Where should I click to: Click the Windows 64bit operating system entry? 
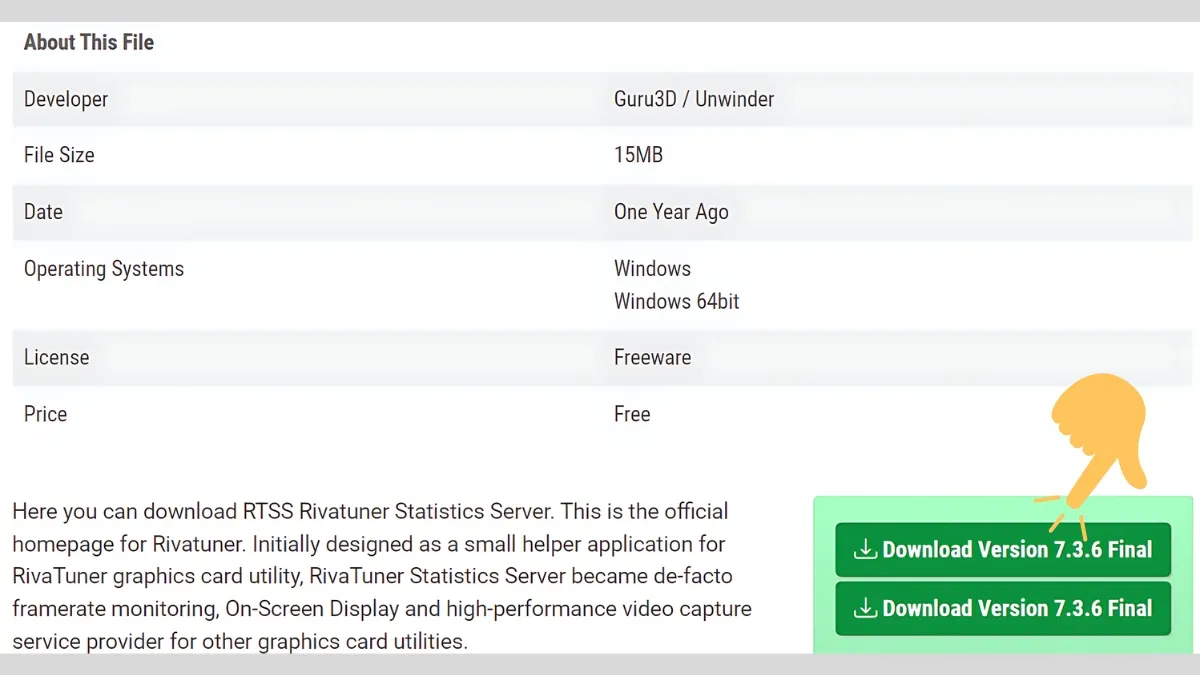tap(676, 301)
